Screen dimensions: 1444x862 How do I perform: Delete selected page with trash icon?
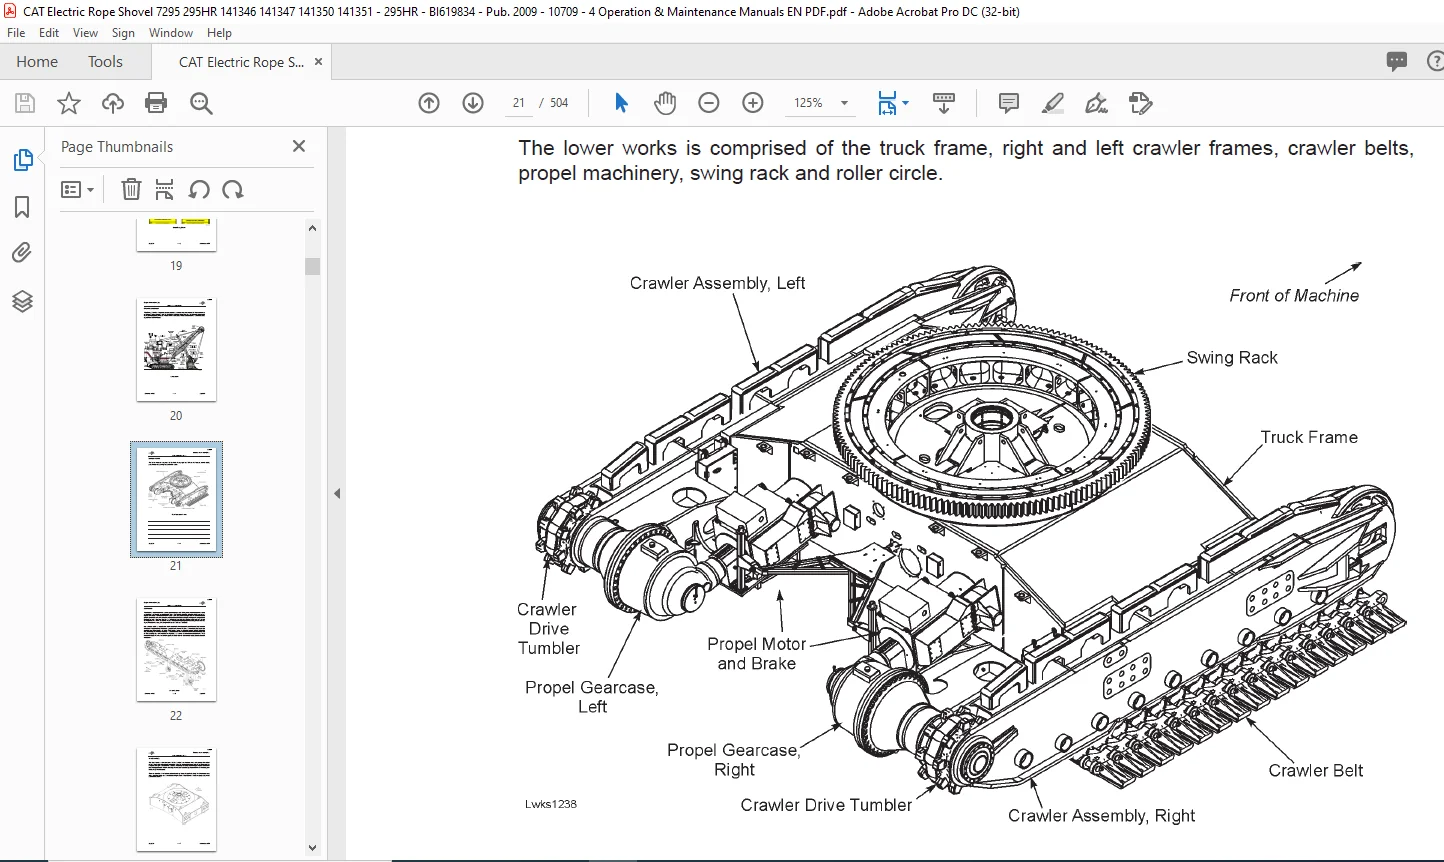coord(131,189)
